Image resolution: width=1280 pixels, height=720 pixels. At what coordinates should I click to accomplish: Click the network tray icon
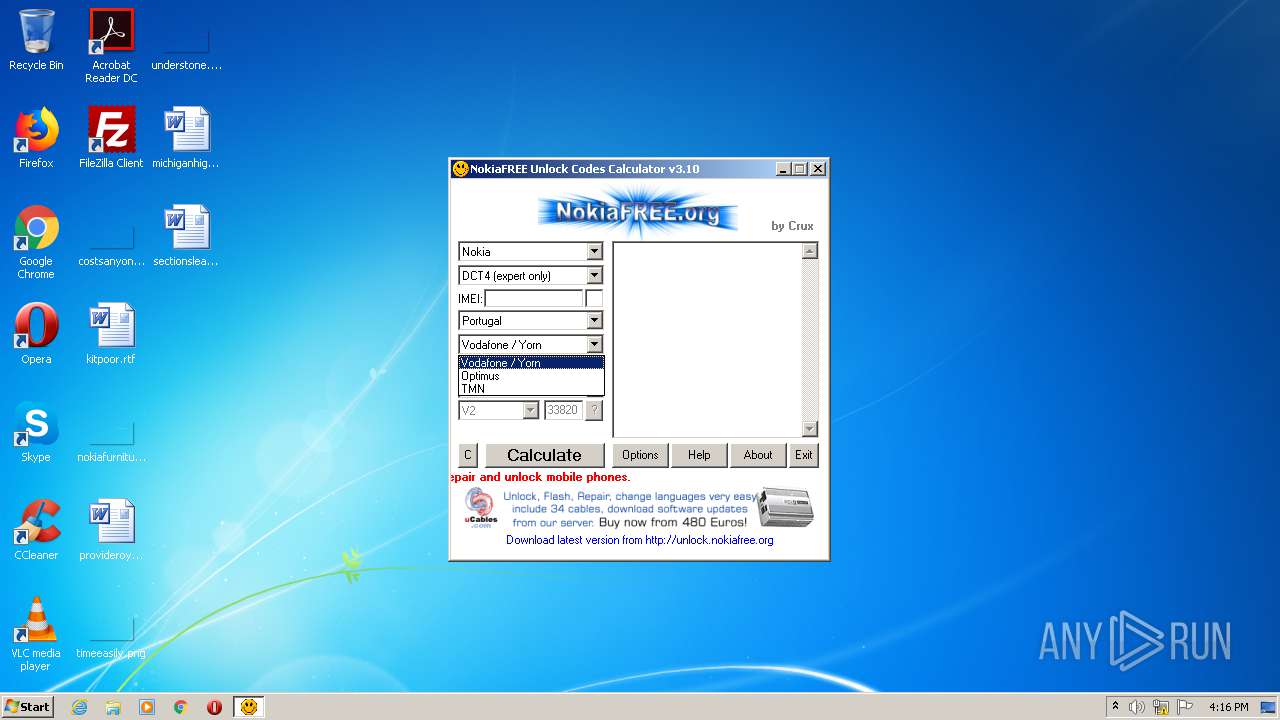pyautogui.click(x=1161, y=707)
